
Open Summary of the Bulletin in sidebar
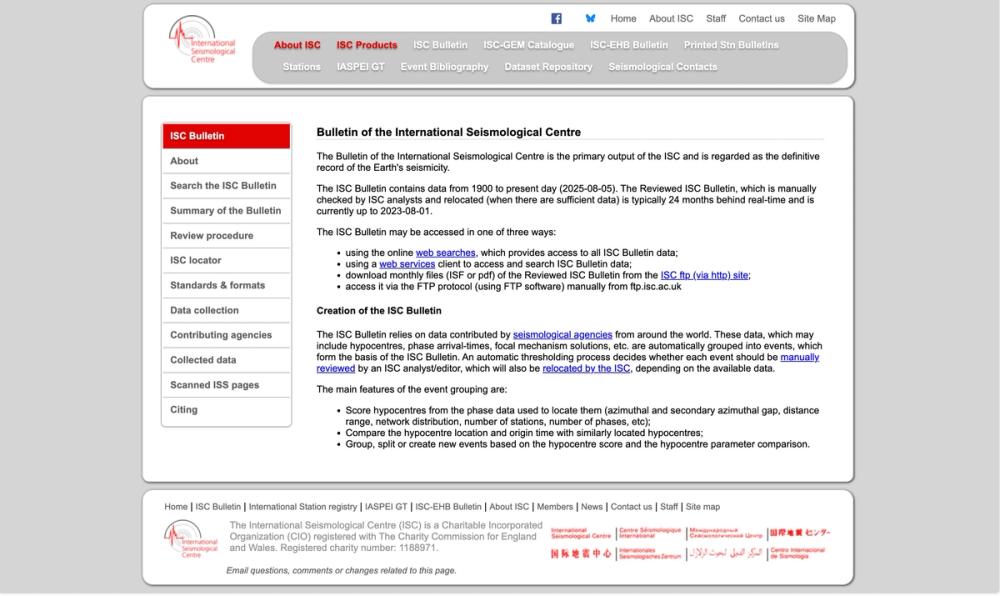click(226, 210)
